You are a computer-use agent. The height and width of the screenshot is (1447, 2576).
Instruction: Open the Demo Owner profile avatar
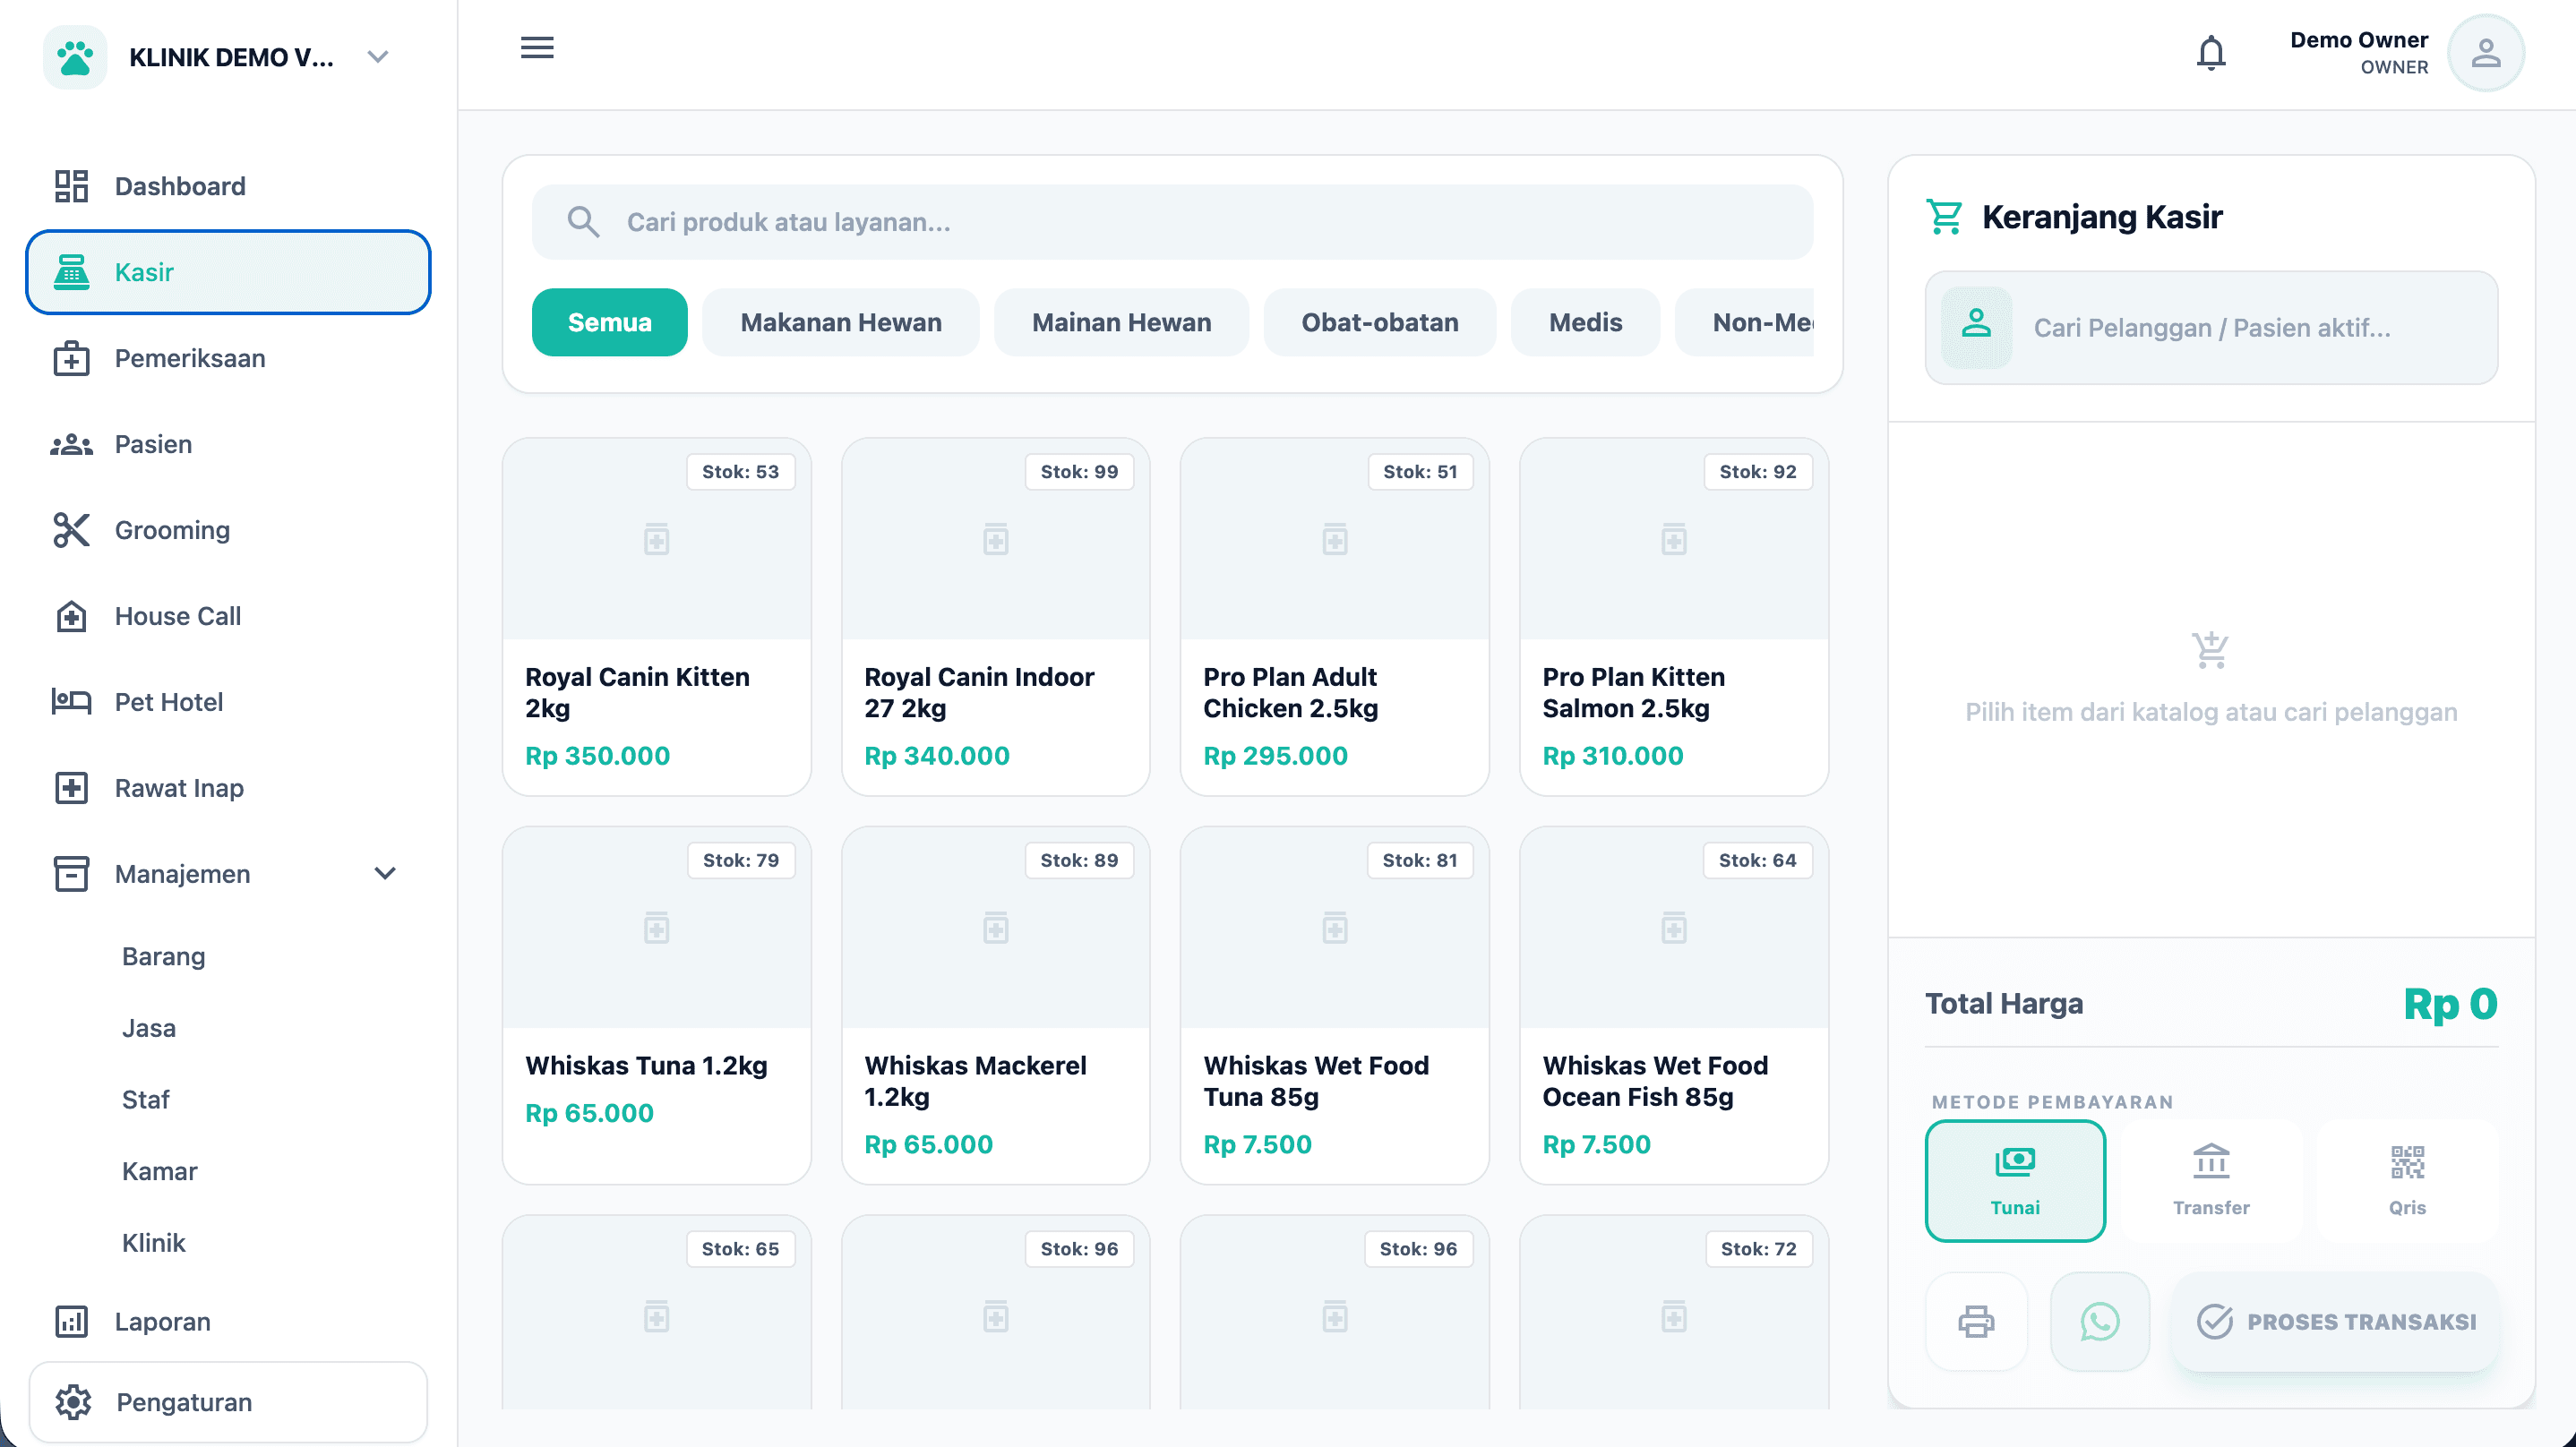pyautogui.click(x=2485, y=53)
